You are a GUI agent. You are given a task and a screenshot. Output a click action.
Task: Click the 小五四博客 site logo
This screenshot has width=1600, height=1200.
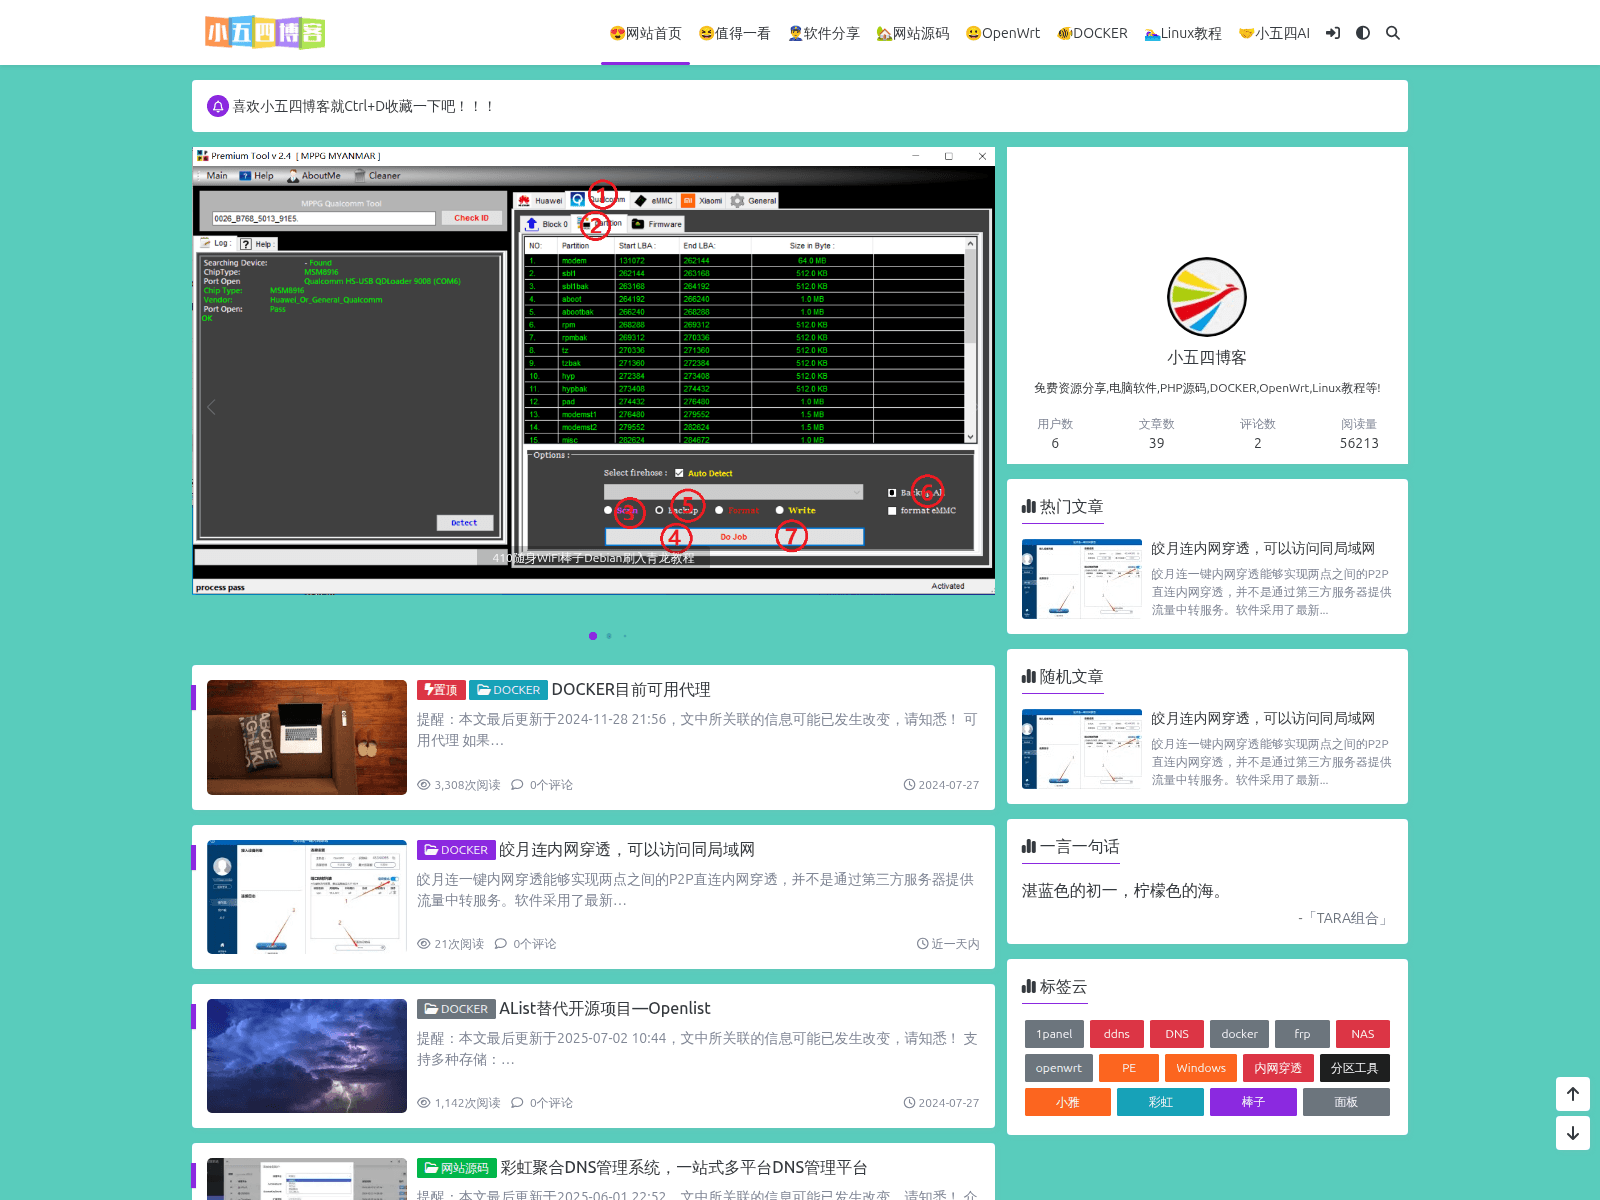click(x=265, y=33)
